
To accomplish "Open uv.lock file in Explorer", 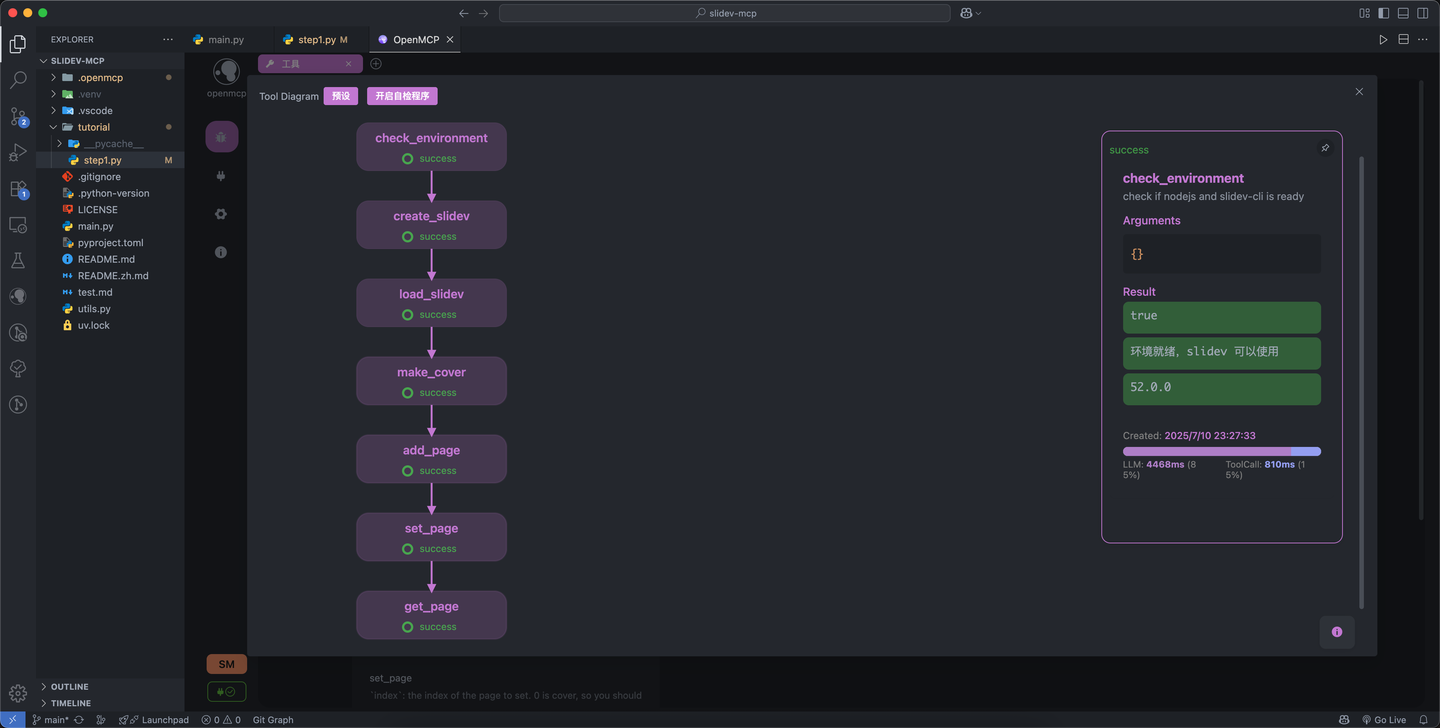I will coord(110,325).
